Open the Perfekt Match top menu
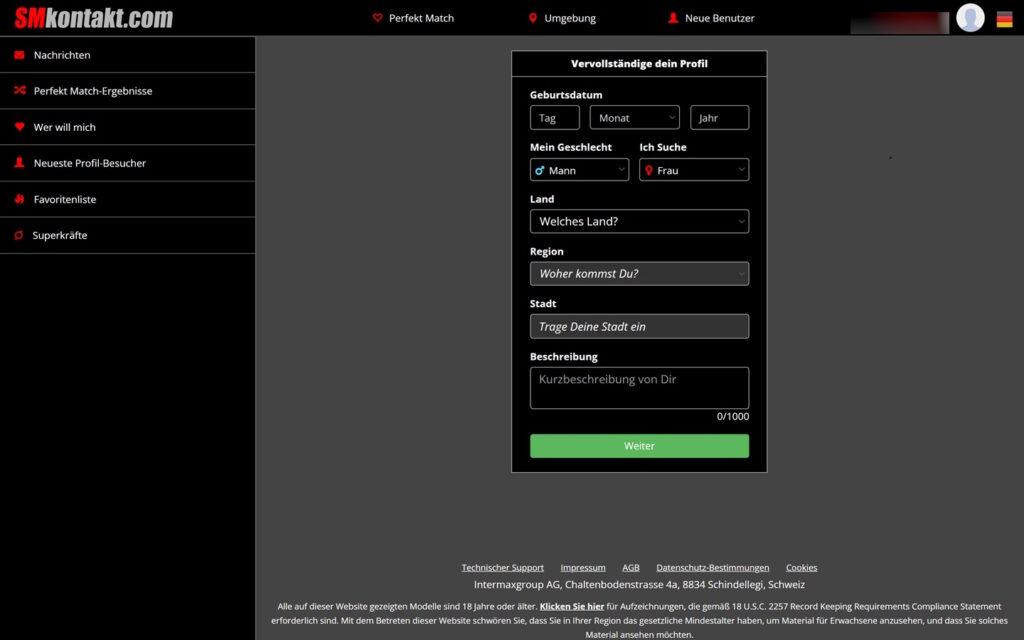This screenshot has width=1024, height=640. pyautogui.click(x=413, y=18)
